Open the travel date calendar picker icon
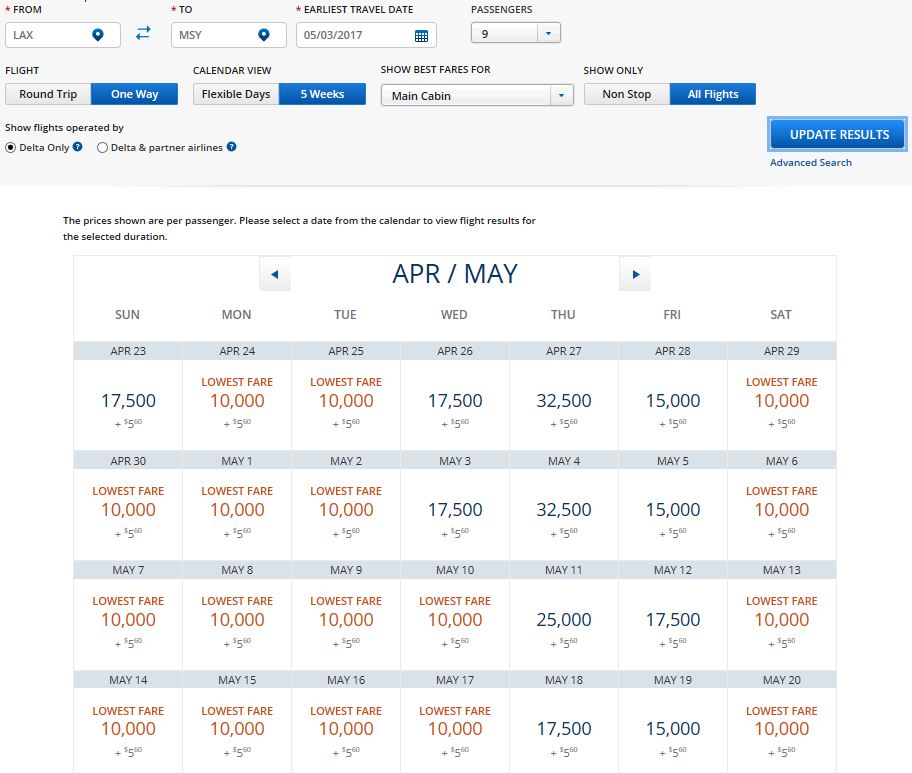 pos(421,35)
